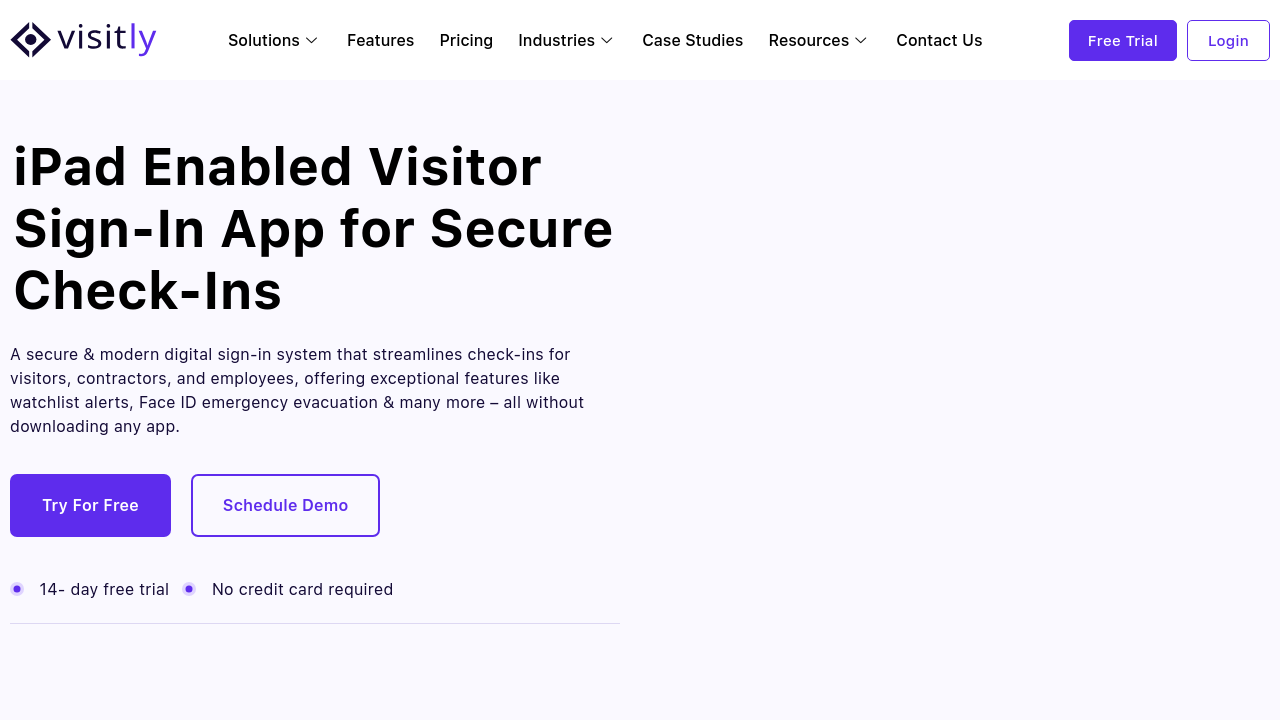The width and height of the screenshot is (1280, 720).
Task: Click the bullet icon before No credit card required
Action: 189,589
